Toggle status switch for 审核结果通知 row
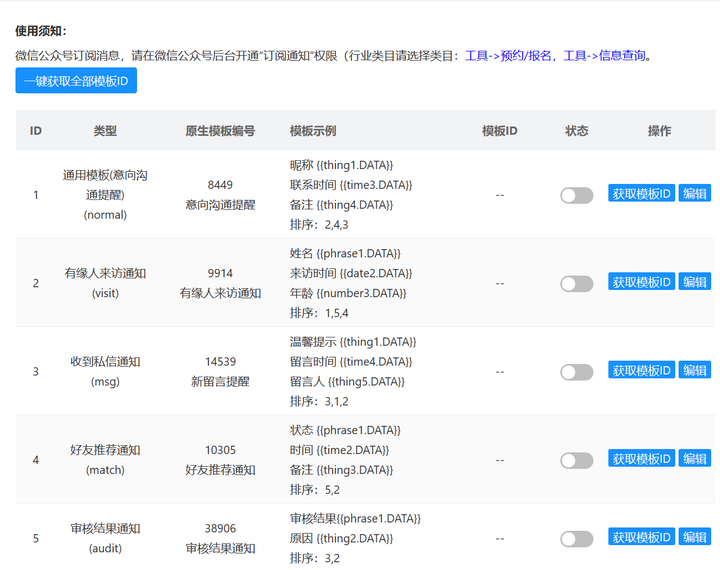Viewport: 720px width, 570px height. 577,539
